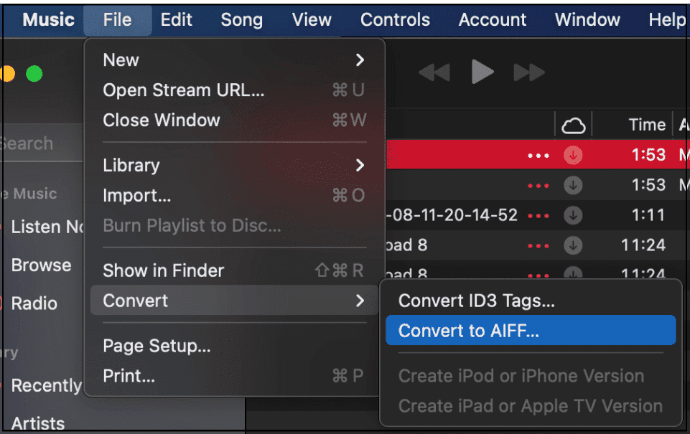The width and height of the screenshot is (690, 434).
Task: Sort by the Time column header
Action: [x=646, y=125]
